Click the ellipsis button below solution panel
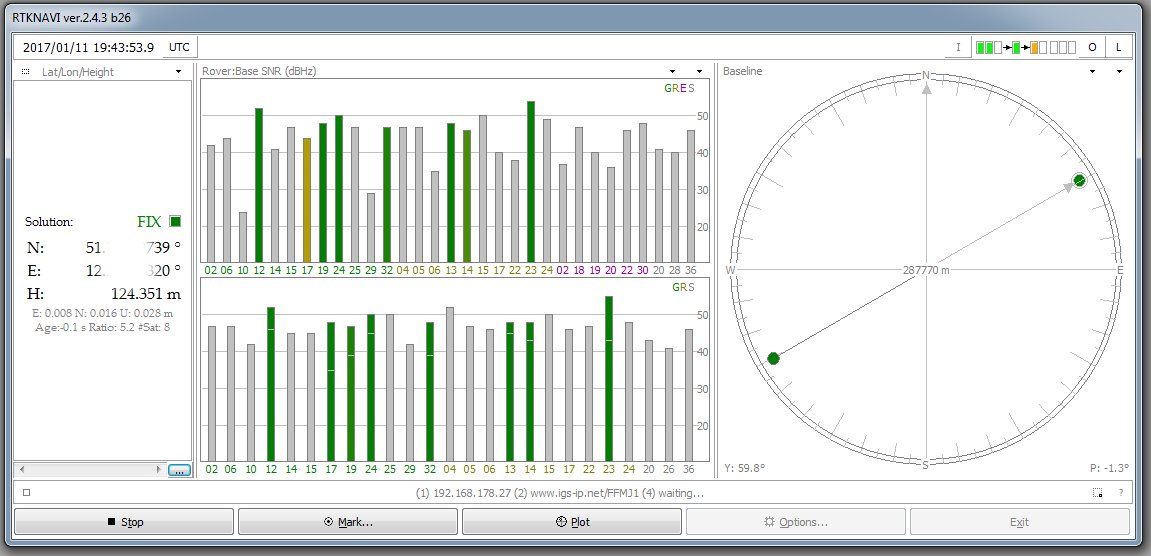The width and height of the screenshot is (1151, 556). [x=179, y=469]
